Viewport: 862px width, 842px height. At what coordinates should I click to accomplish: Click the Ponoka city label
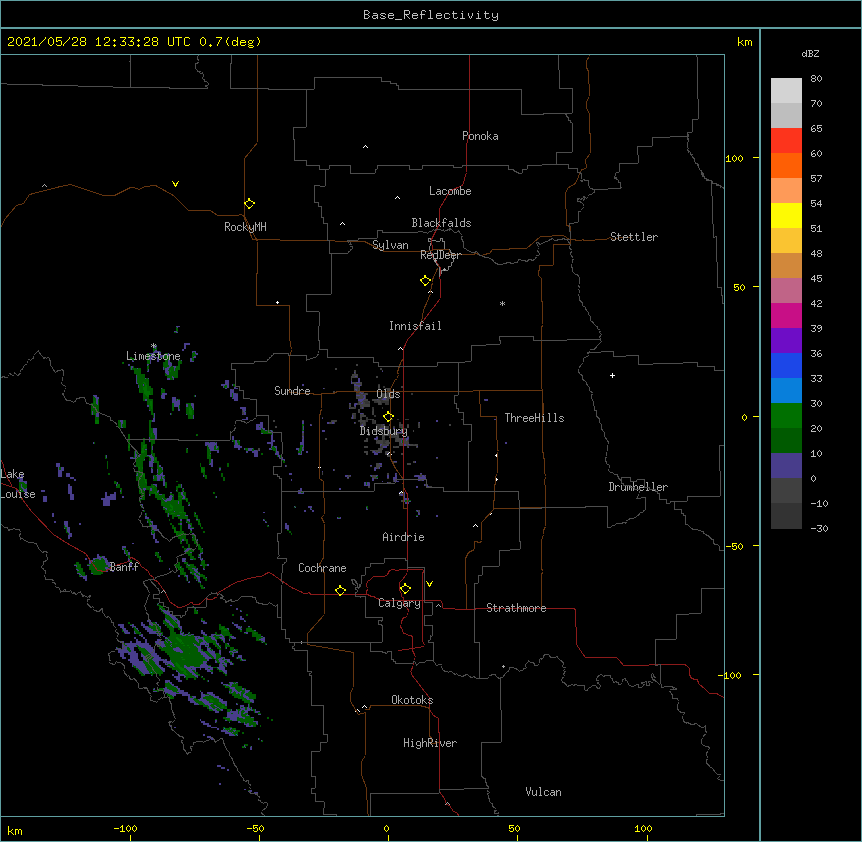click(x=480, y=136)
